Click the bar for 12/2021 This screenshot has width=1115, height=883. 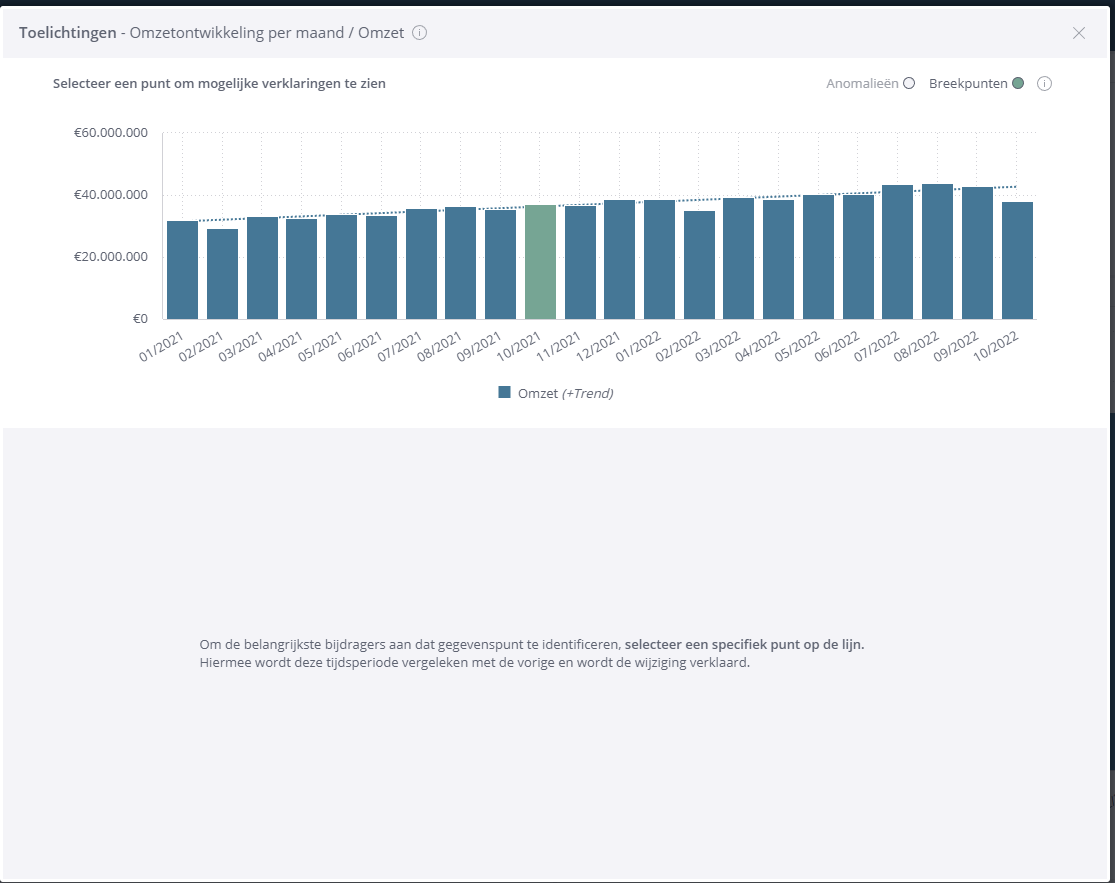(619, 260)
